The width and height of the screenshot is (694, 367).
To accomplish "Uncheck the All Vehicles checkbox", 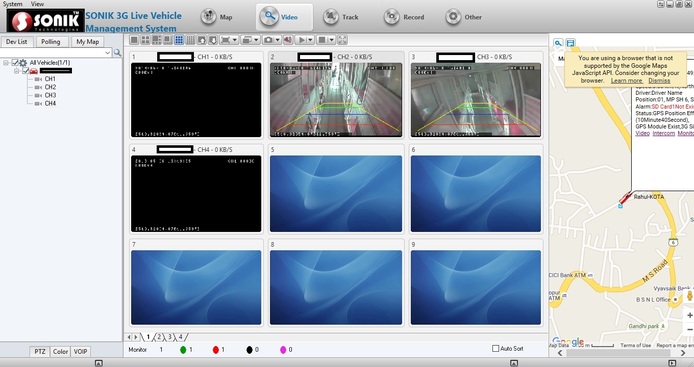I will coord(15,62).
